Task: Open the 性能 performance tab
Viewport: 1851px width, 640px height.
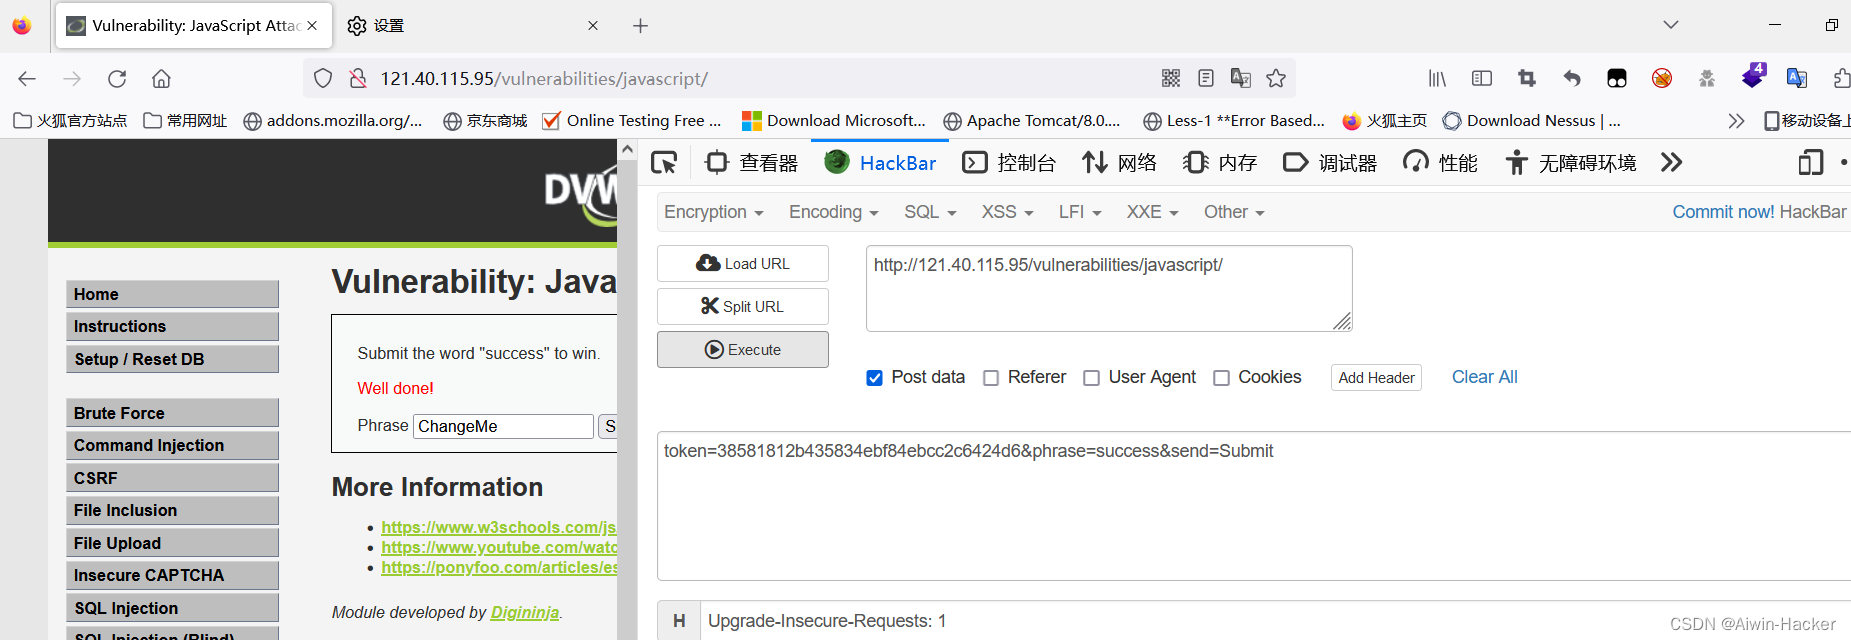Action: pos(1440,162)
